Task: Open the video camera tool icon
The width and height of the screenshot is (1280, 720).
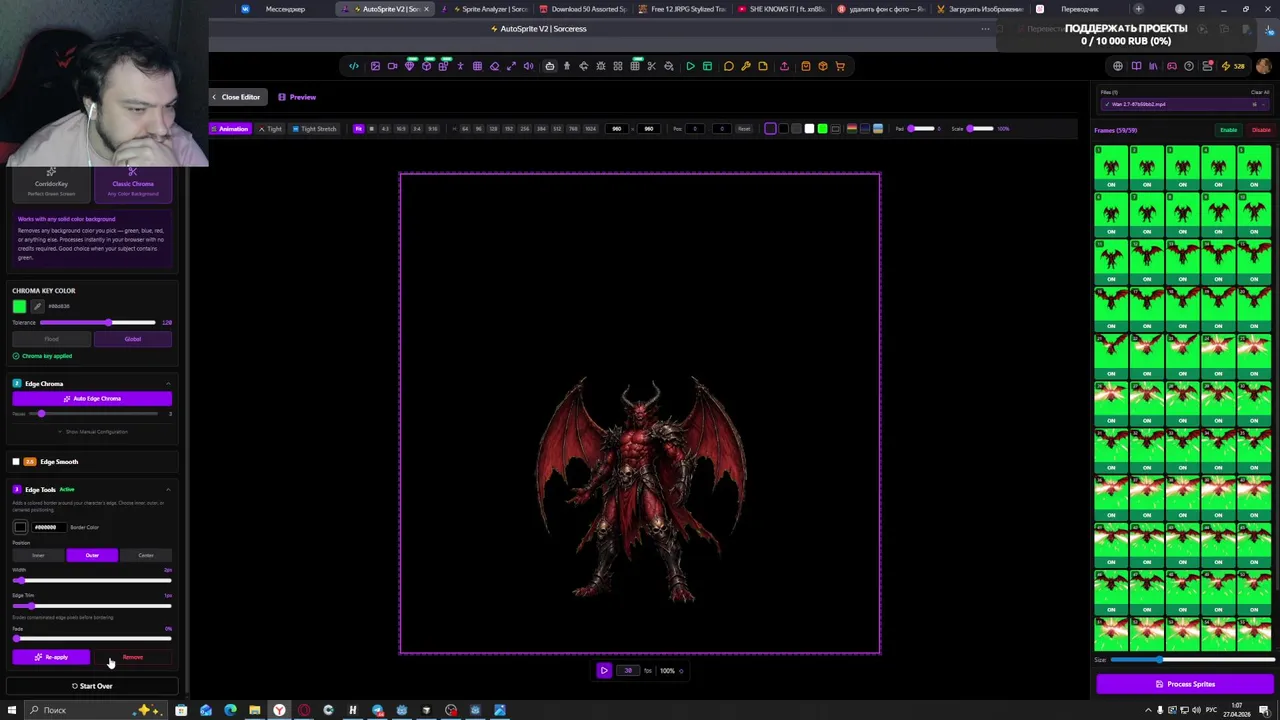Action: pyautogui.click(x=392, y=66)
